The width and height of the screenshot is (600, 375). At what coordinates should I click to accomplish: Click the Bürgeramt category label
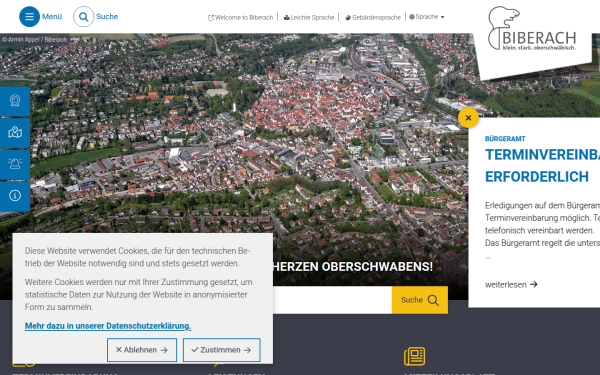click(x=505, y=139)
